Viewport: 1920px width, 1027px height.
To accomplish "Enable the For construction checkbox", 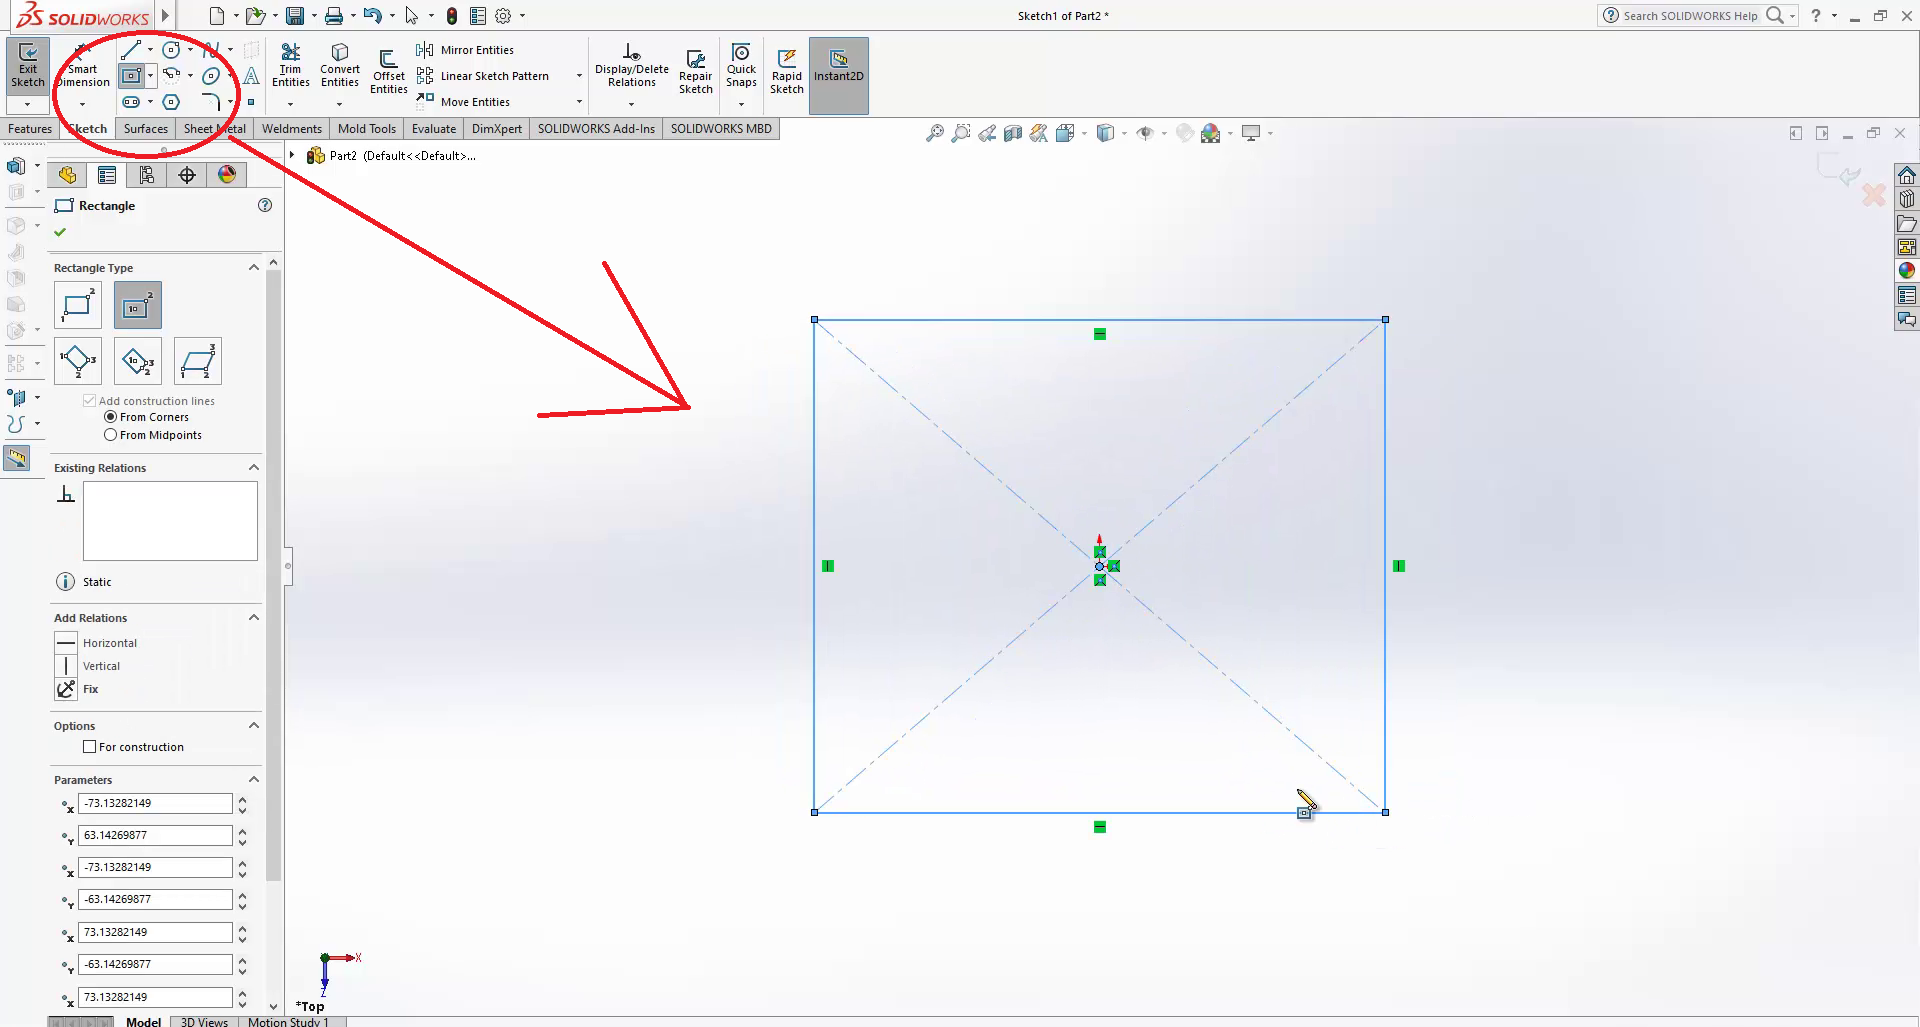I will coord(90,747).
